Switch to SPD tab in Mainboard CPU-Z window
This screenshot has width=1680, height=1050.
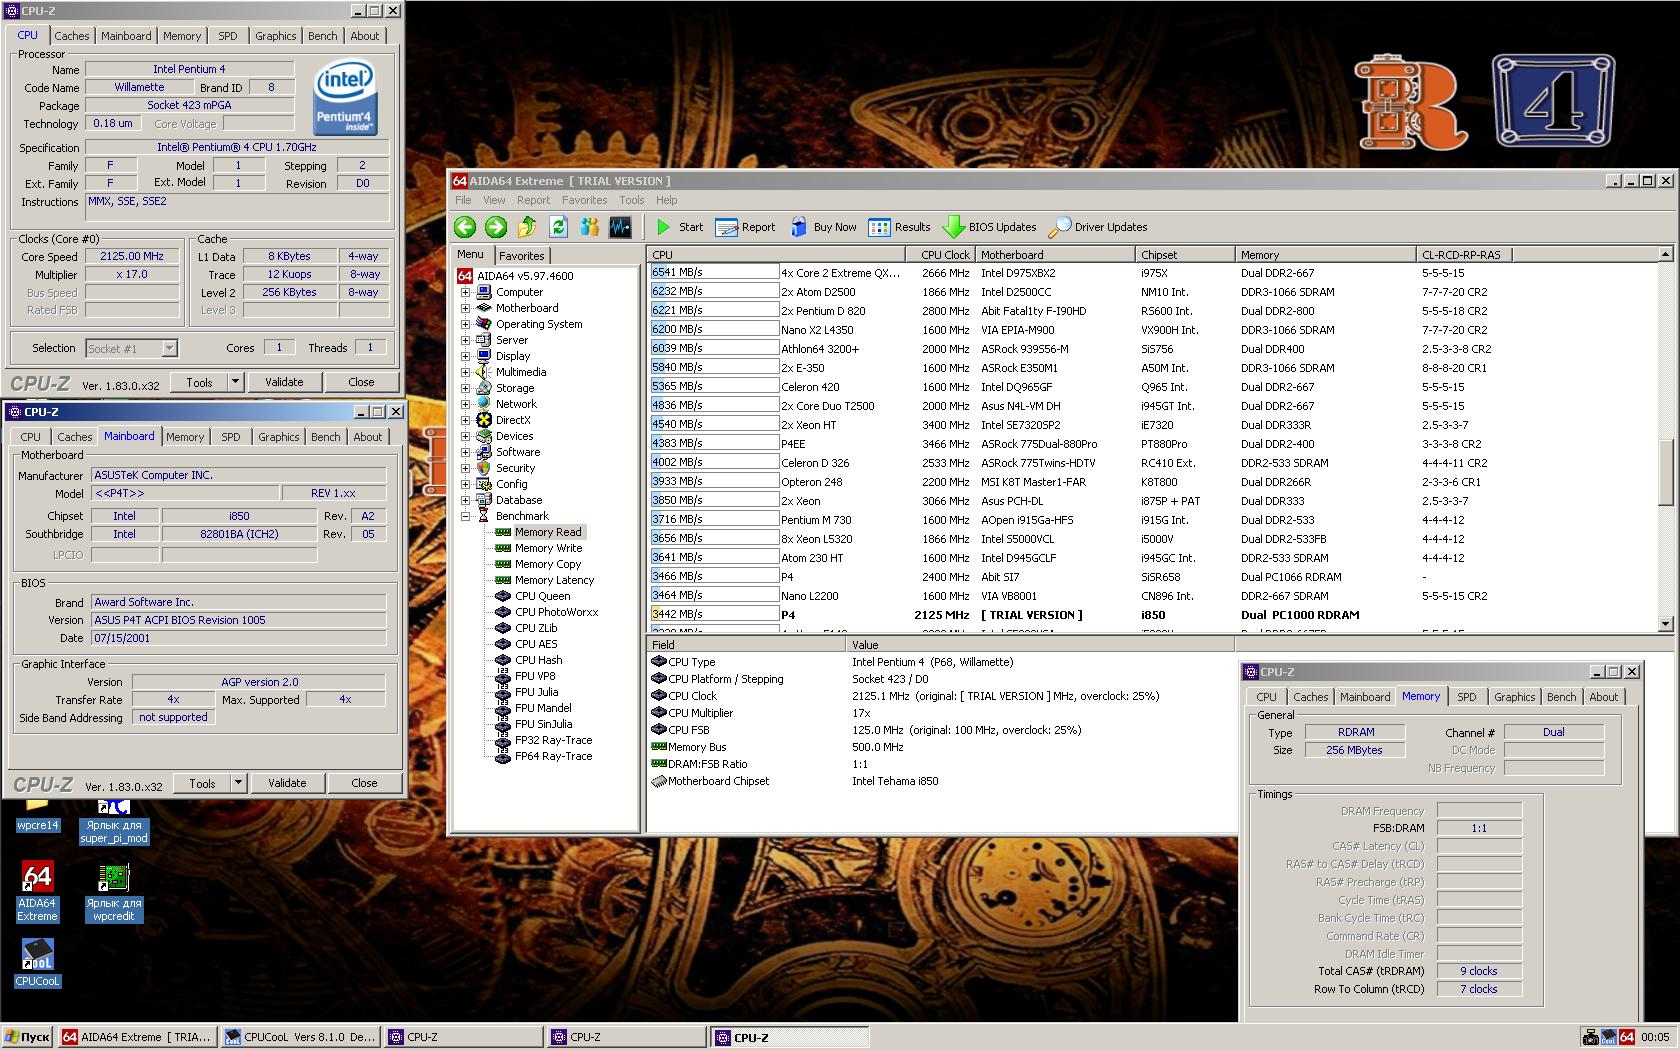(231, 437)
